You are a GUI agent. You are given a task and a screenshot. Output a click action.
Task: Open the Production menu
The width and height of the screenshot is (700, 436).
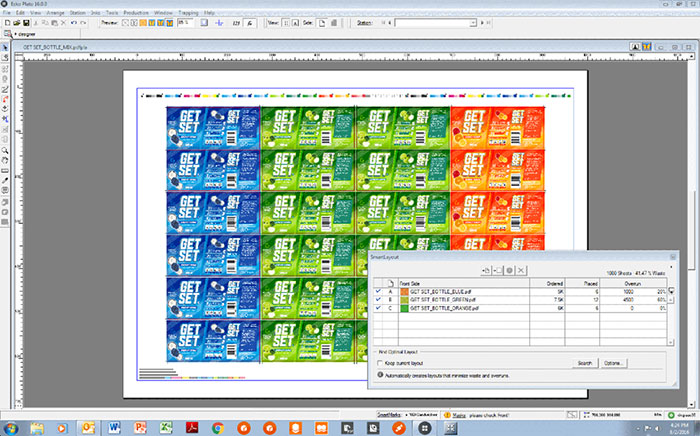pos(136,13)
